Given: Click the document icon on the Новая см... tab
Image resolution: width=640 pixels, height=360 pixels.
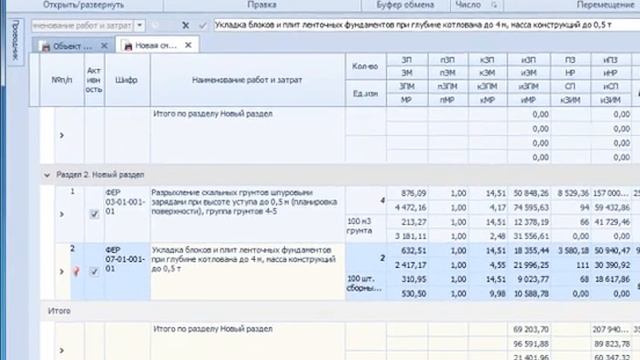Looking at the screenshot, I should point(128,46).
